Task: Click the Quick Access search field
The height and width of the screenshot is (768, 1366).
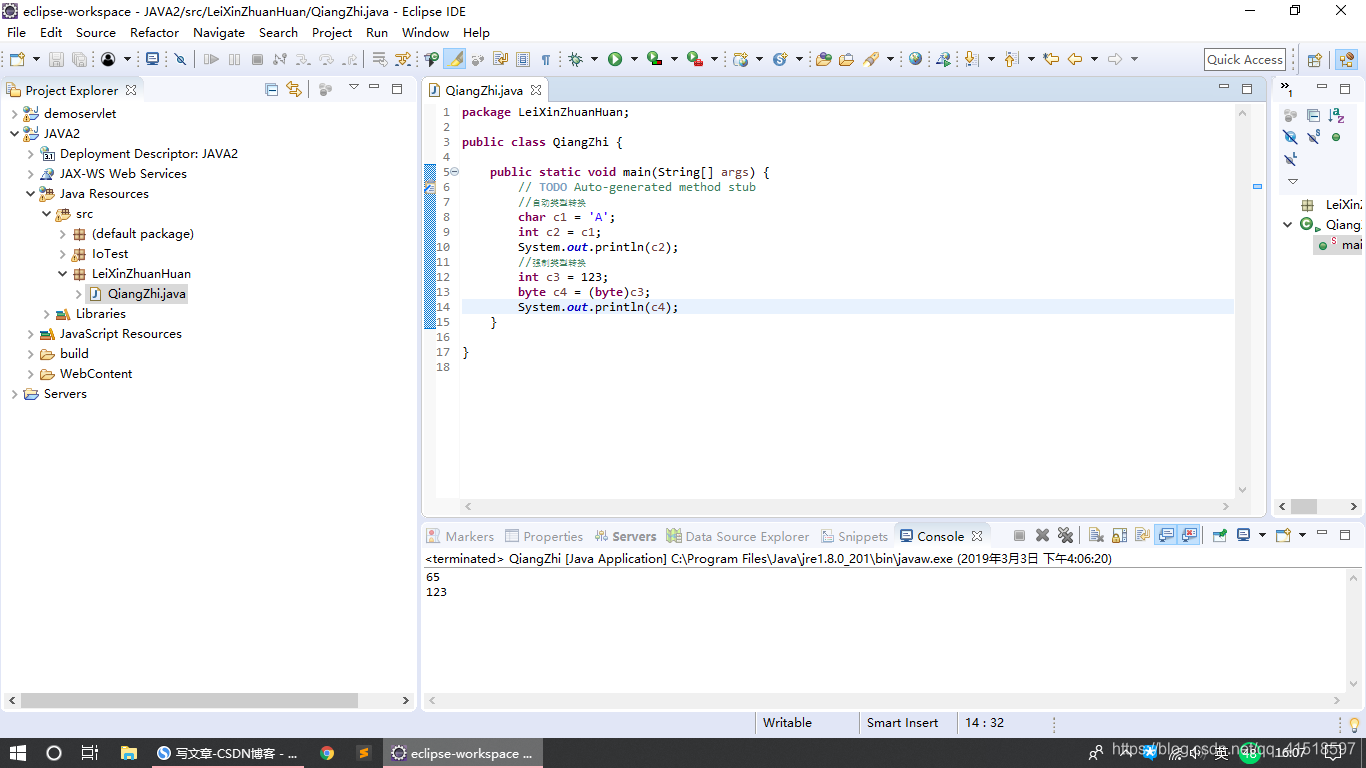Action: (1245, 60)
